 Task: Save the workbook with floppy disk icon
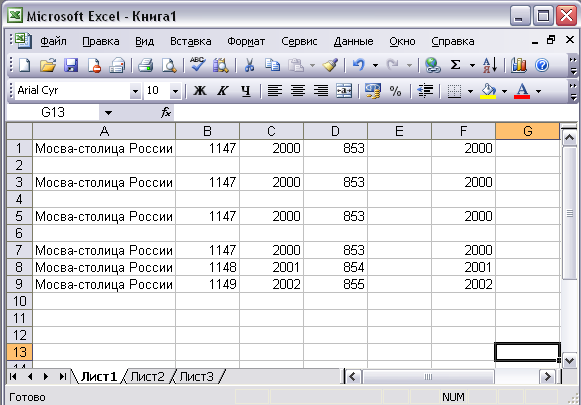pos(71,65)
